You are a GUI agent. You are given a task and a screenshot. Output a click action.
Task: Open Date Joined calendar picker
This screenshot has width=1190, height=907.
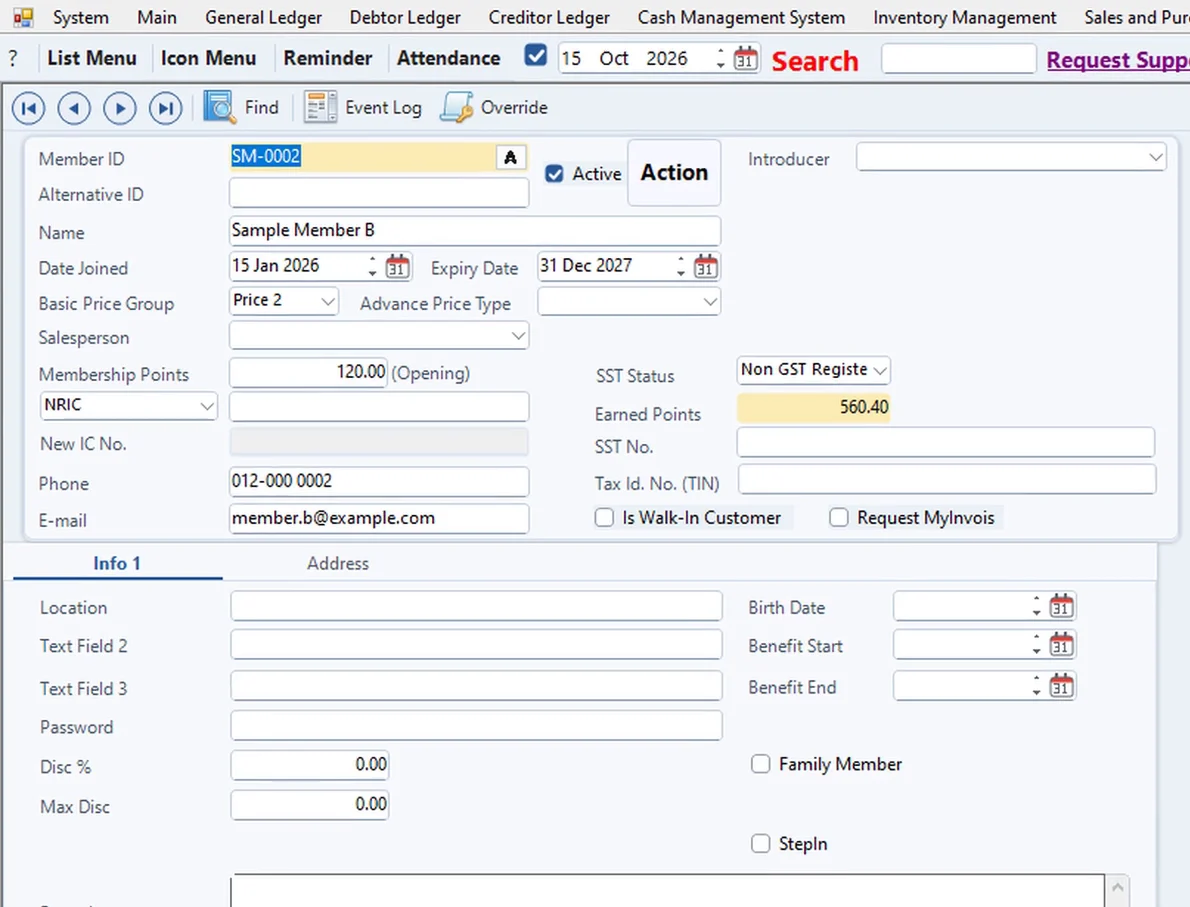click(x=397, y=266)
